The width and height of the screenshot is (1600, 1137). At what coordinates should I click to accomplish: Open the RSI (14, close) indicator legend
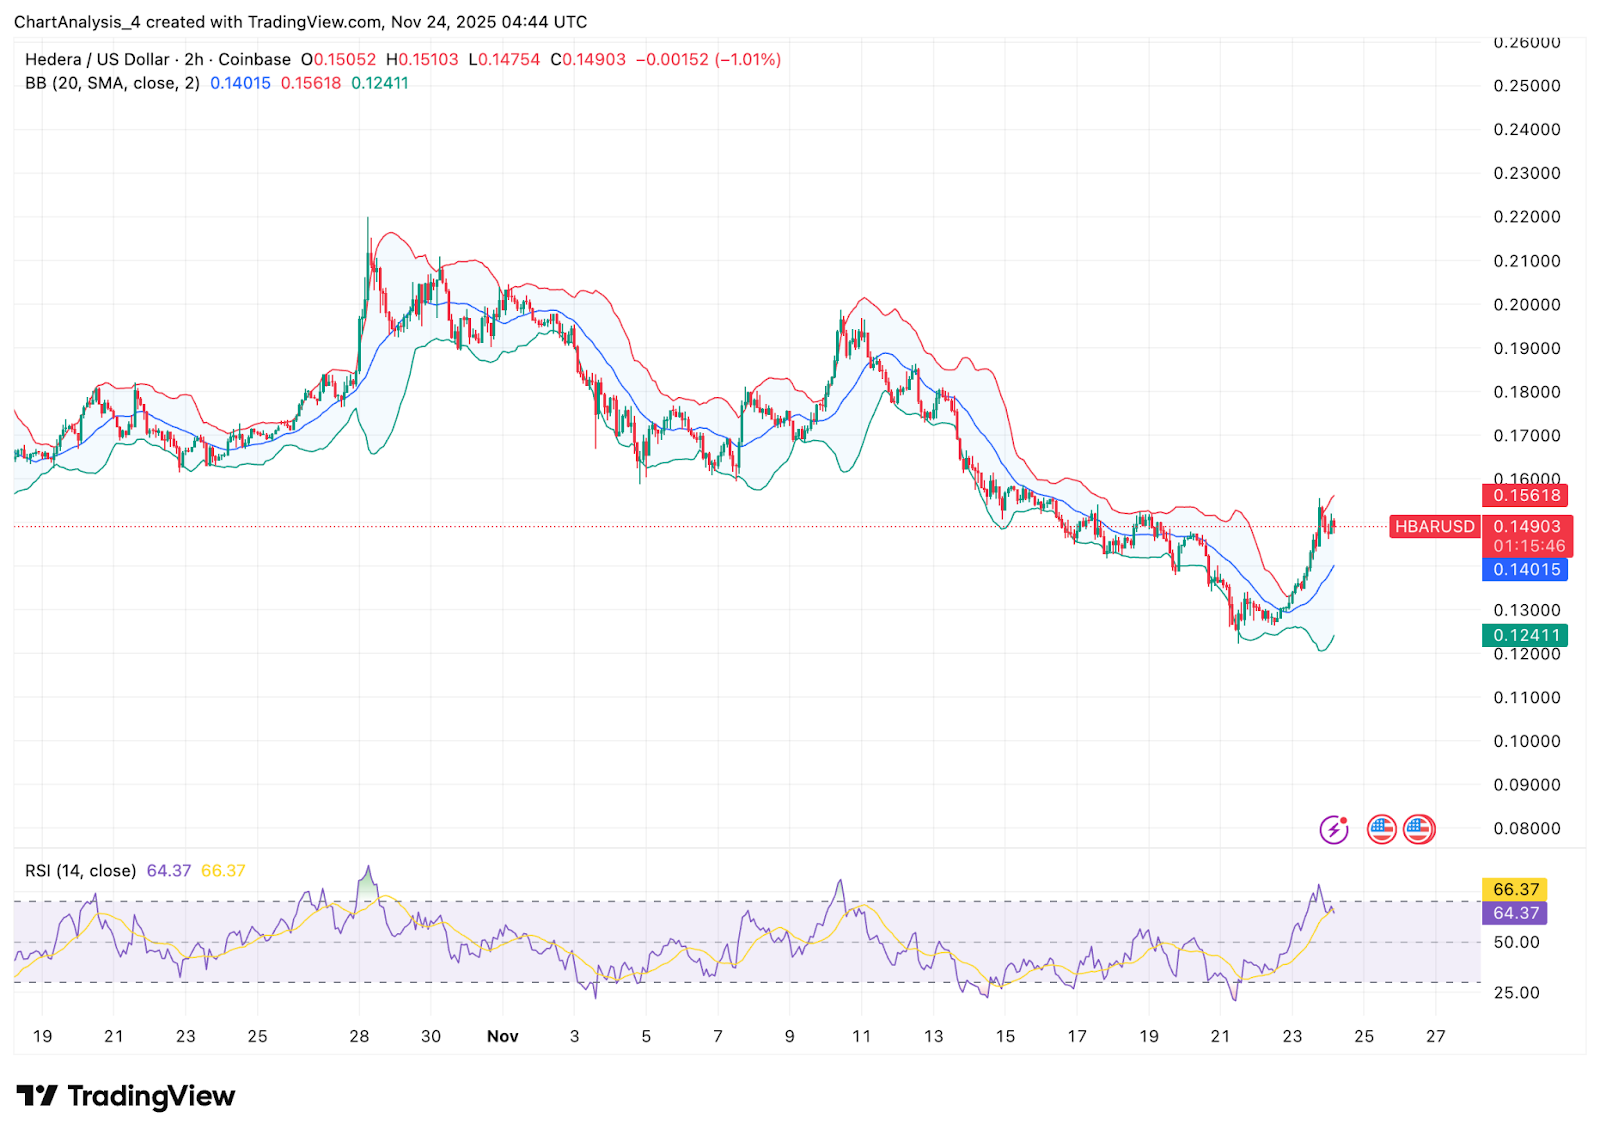(x=80, y=871)
